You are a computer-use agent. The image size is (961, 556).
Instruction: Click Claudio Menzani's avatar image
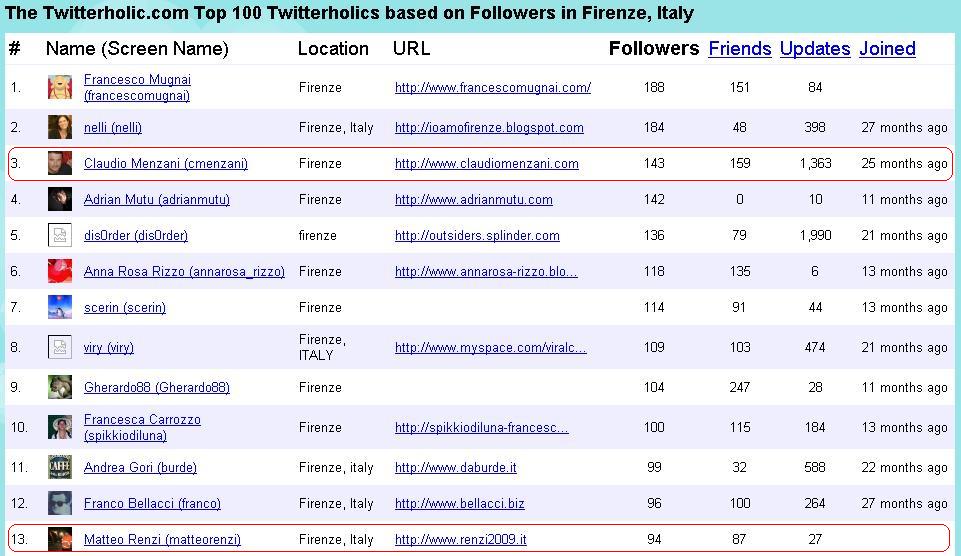pyautogui.click(x=59, y=163)
